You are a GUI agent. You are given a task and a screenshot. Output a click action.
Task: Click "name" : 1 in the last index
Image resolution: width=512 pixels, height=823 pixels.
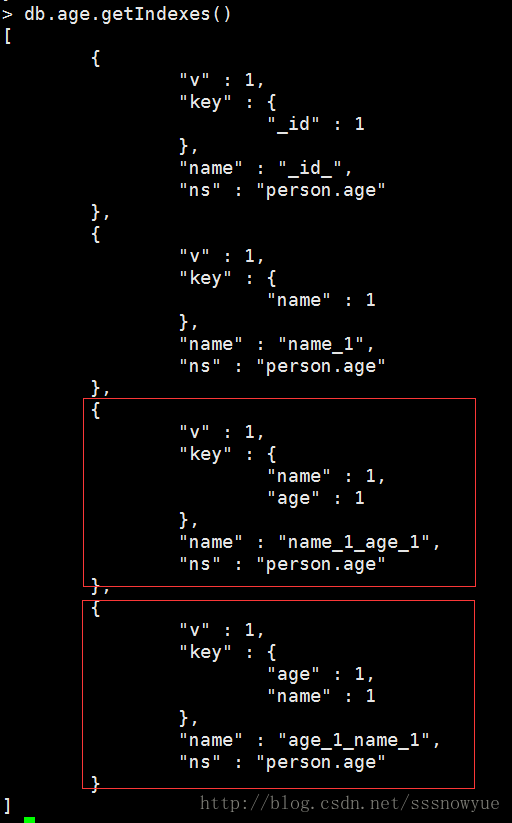tap(321, 696)
